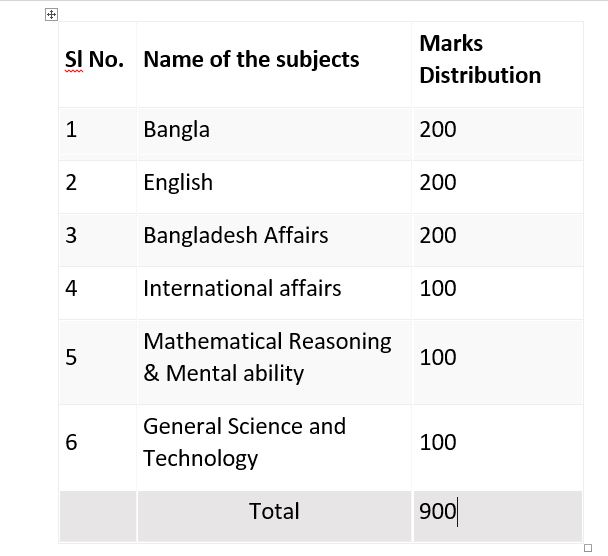Select the "Name of the subjects" header cell
Image resolution: width=608 pixels, height=556 pixels.
point(251,60)
